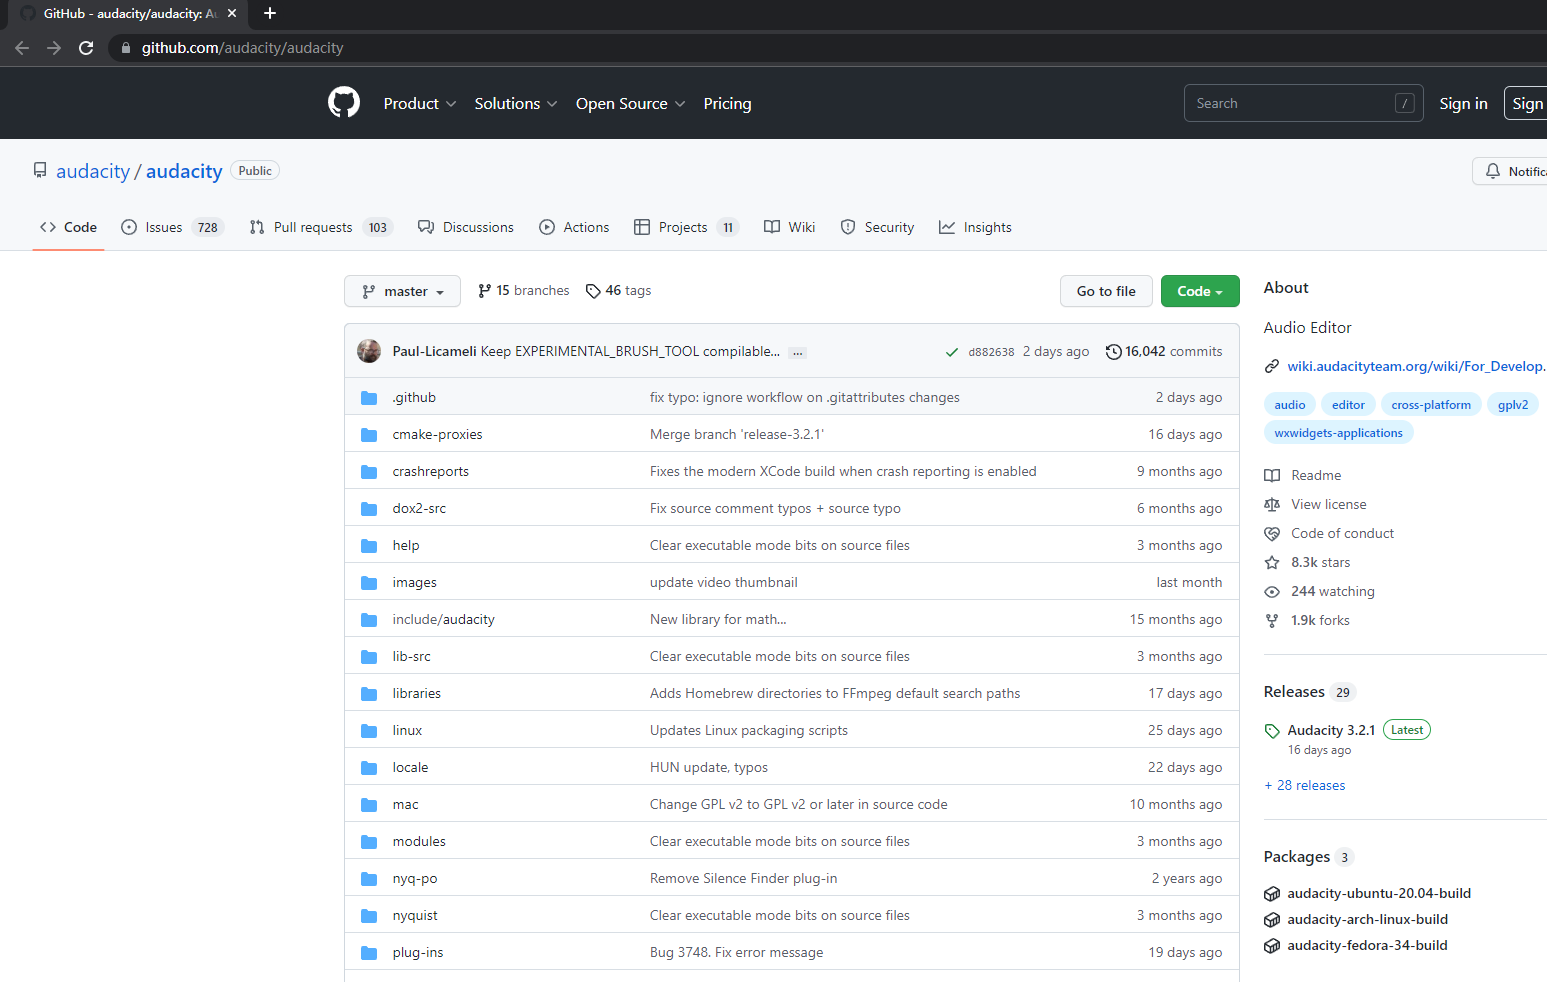1547x982 pixels.
Task: Click the star icon next to 8.3k stars
Action: pos(1272,562)
